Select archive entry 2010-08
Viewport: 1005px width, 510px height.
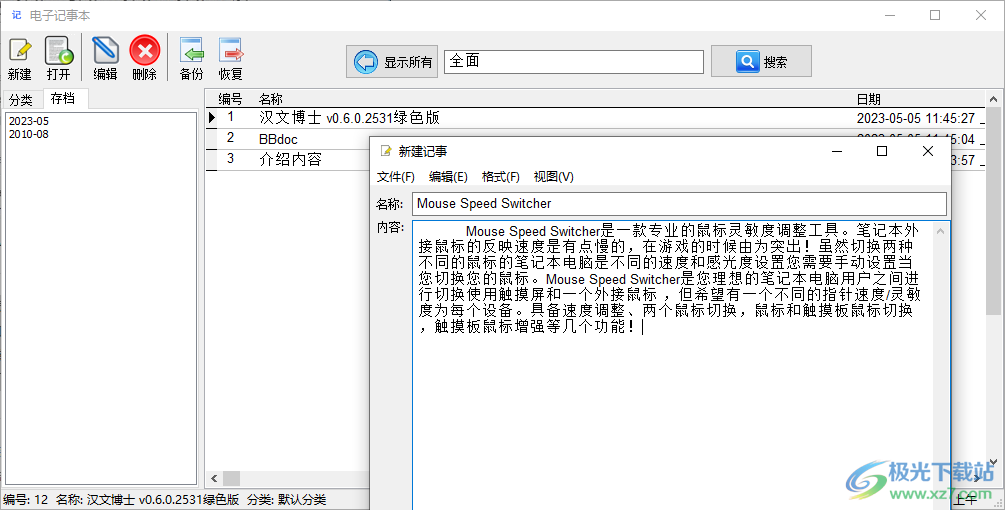click(x=29, y=134)
